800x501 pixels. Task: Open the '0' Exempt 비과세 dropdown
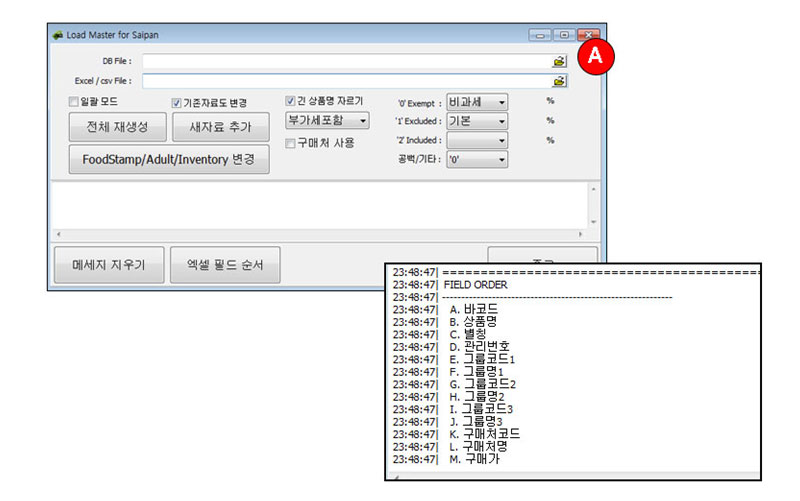[477, 102]
